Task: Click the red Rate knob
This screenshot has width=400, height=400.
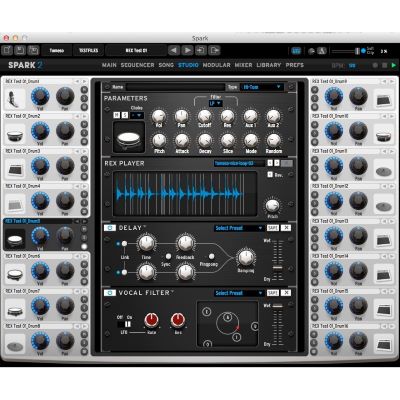Action: [x=151, y=320]
